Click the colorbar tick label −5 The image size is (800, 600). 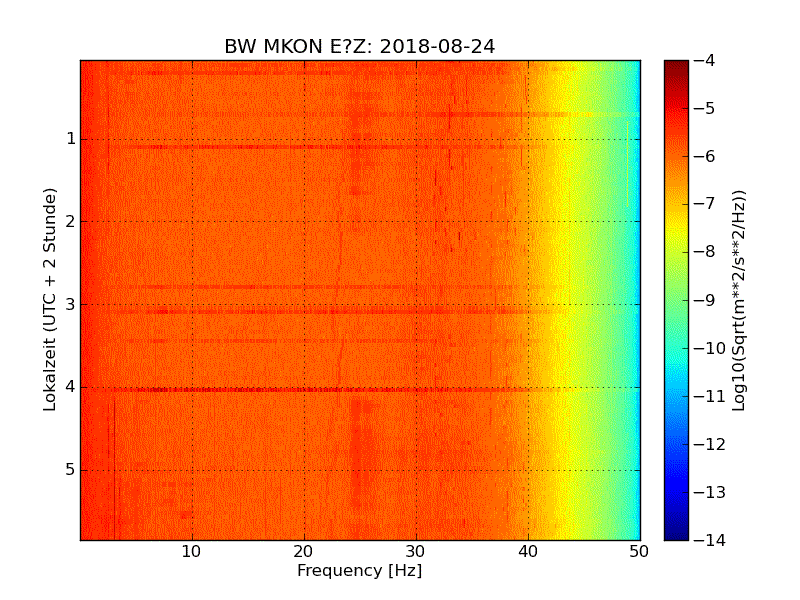point(704,108)
